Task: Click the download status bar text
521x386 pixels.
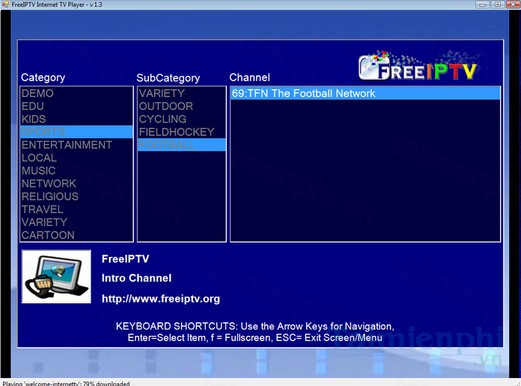Action: (66, 383)
